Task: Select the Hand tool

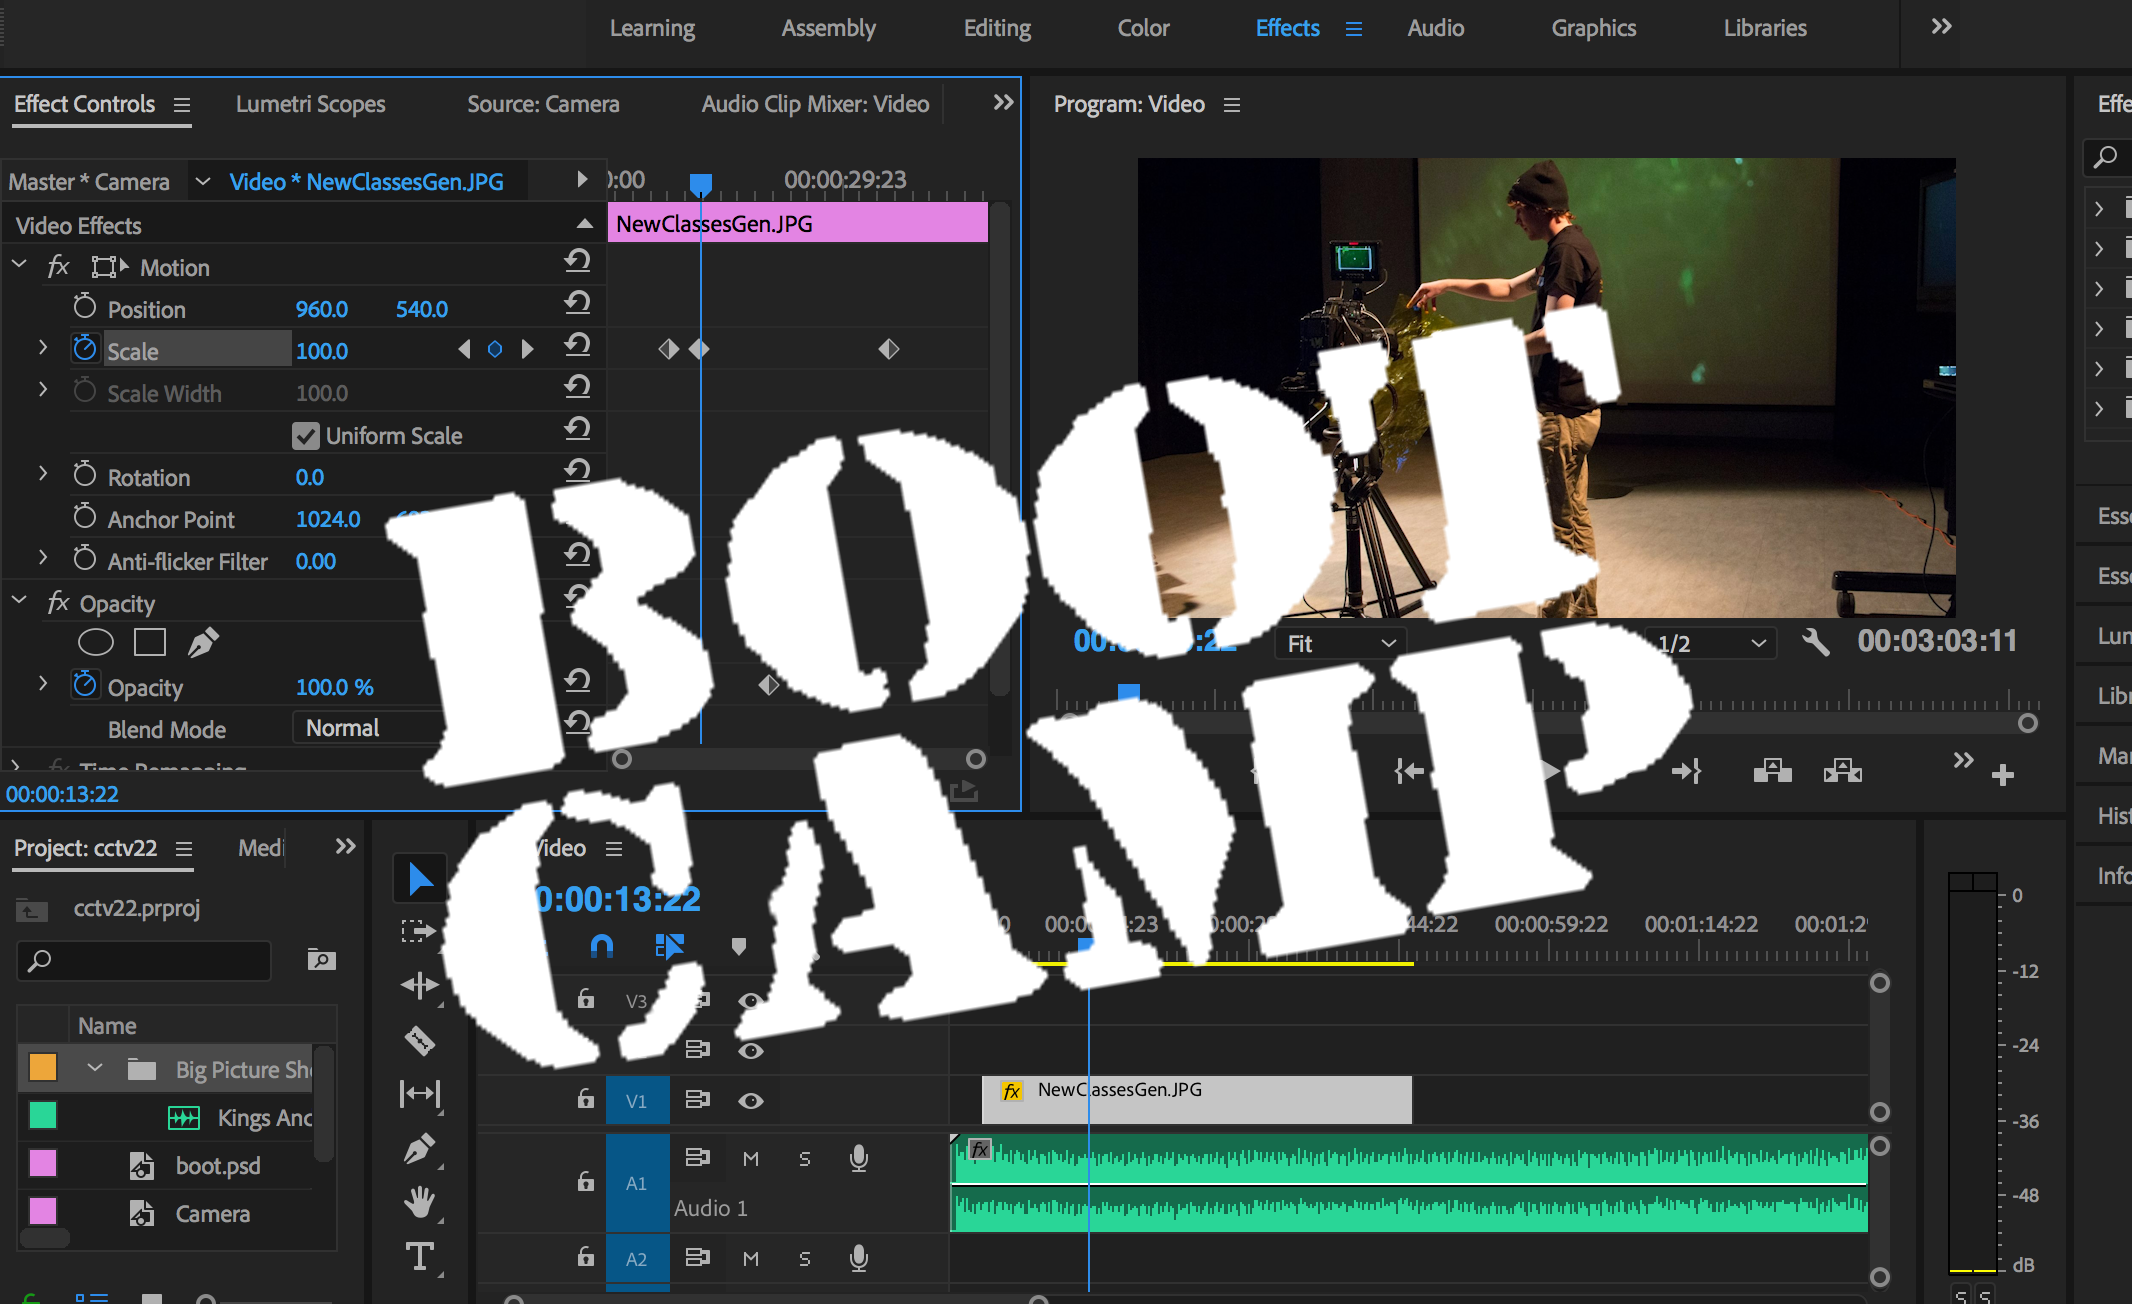Action: (x=419, y=1201)
